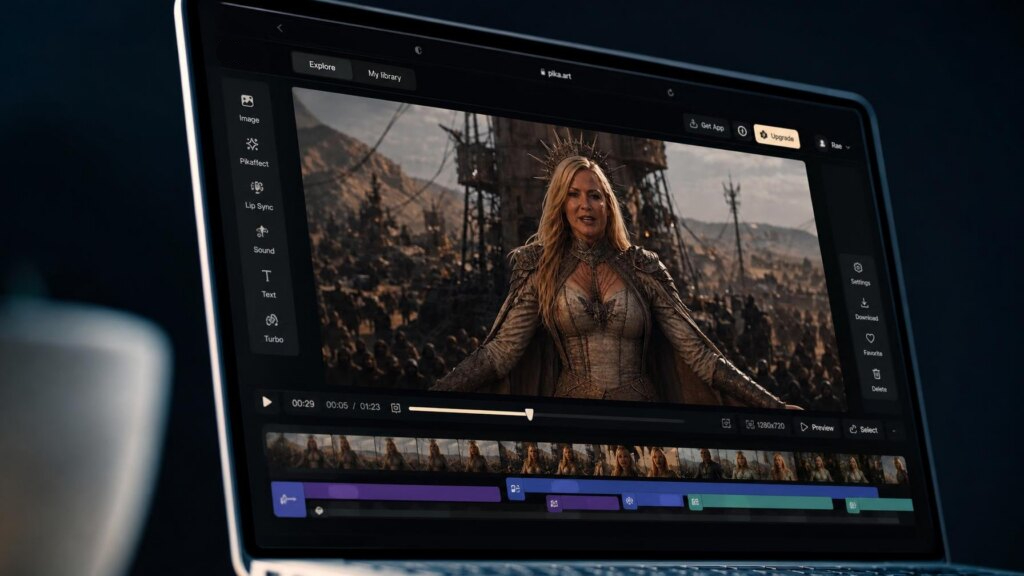Viewport: 1024px width, 576px height.
Task: Play the video with the play button
Action: 266,402
